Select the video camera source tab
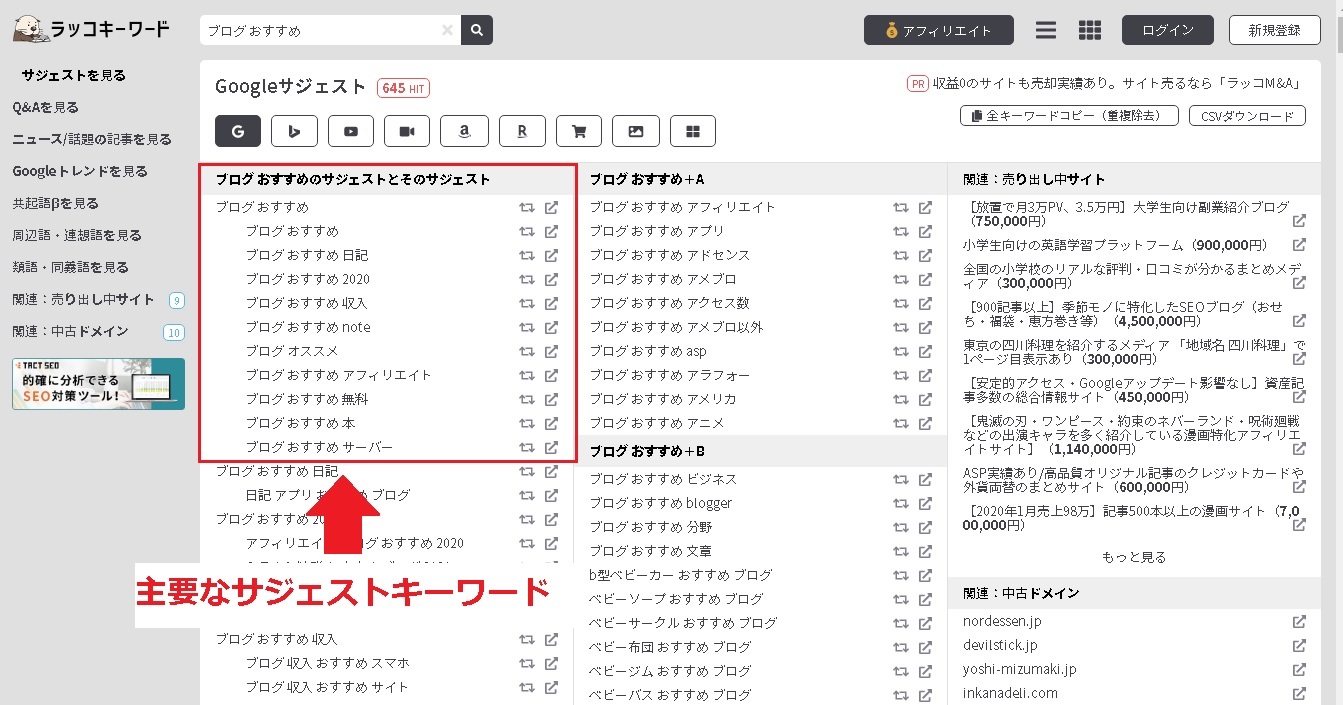The height and width of the screenshot is (705, 1343). click(x=407, y=131)
